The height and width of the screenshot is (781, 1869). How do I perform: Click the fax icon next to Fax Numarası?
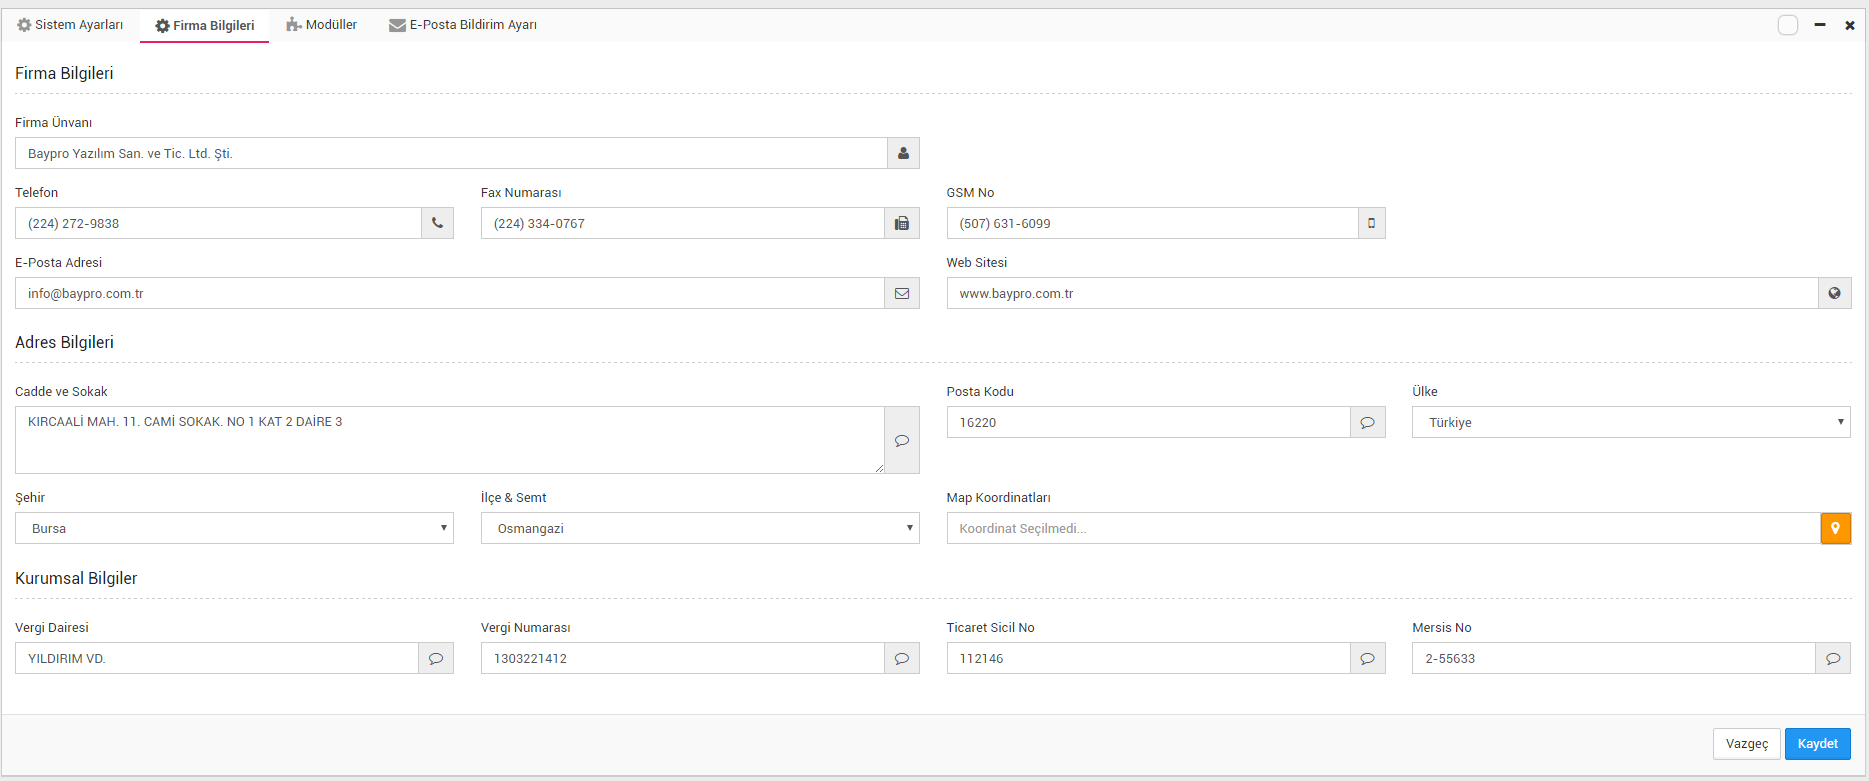tap(902, 223)
